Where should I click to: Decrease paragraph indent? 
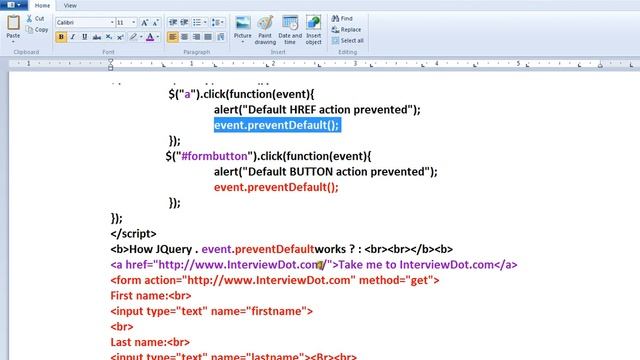click(x=173, y=22)
